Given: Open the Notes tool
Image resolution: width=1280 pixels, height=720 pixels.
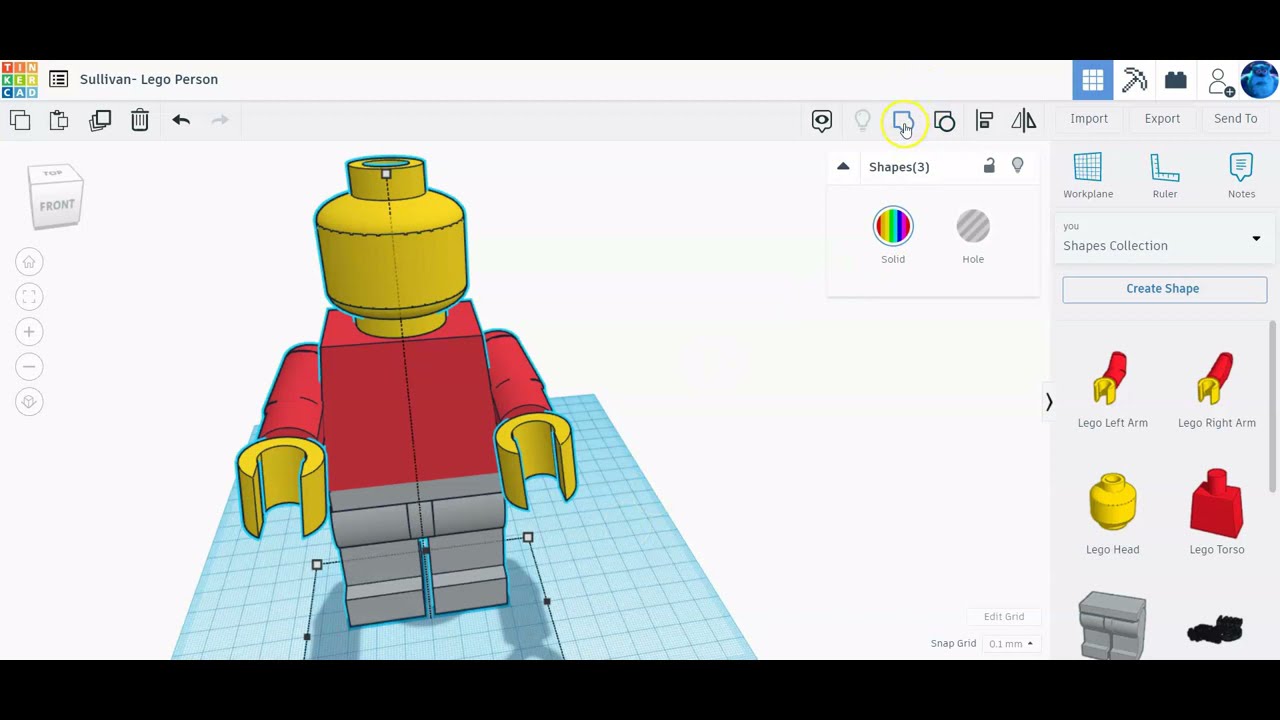Looking at the screenshot, I should [1241, 175].
